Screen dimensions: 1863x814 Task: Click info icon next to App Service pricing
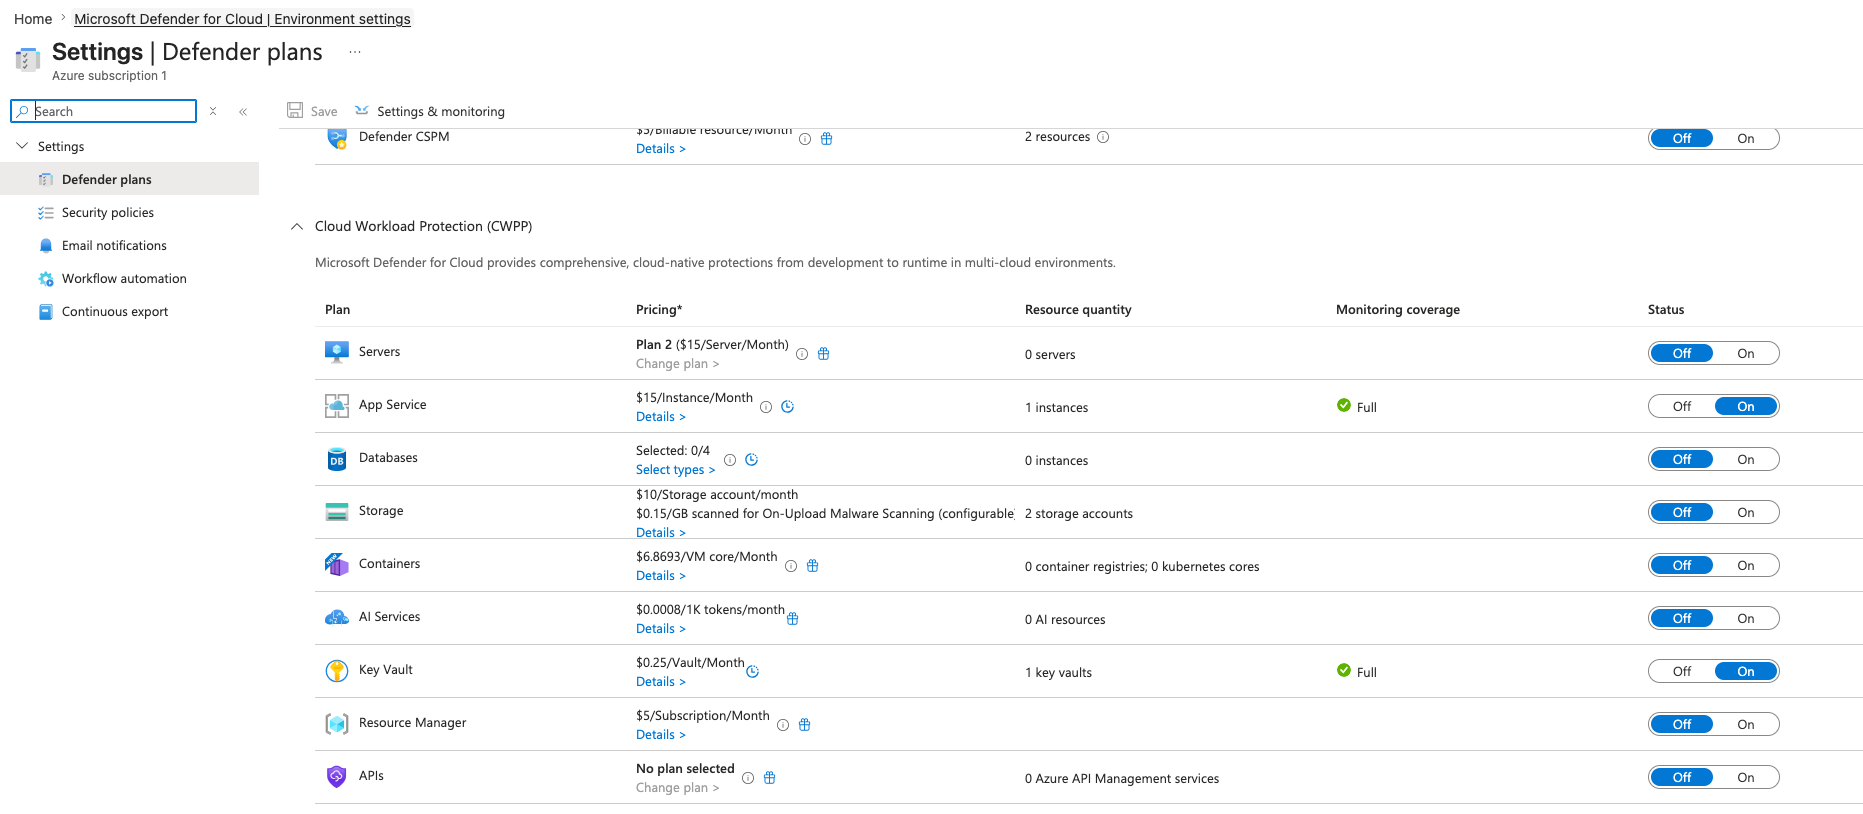(766, 407)
